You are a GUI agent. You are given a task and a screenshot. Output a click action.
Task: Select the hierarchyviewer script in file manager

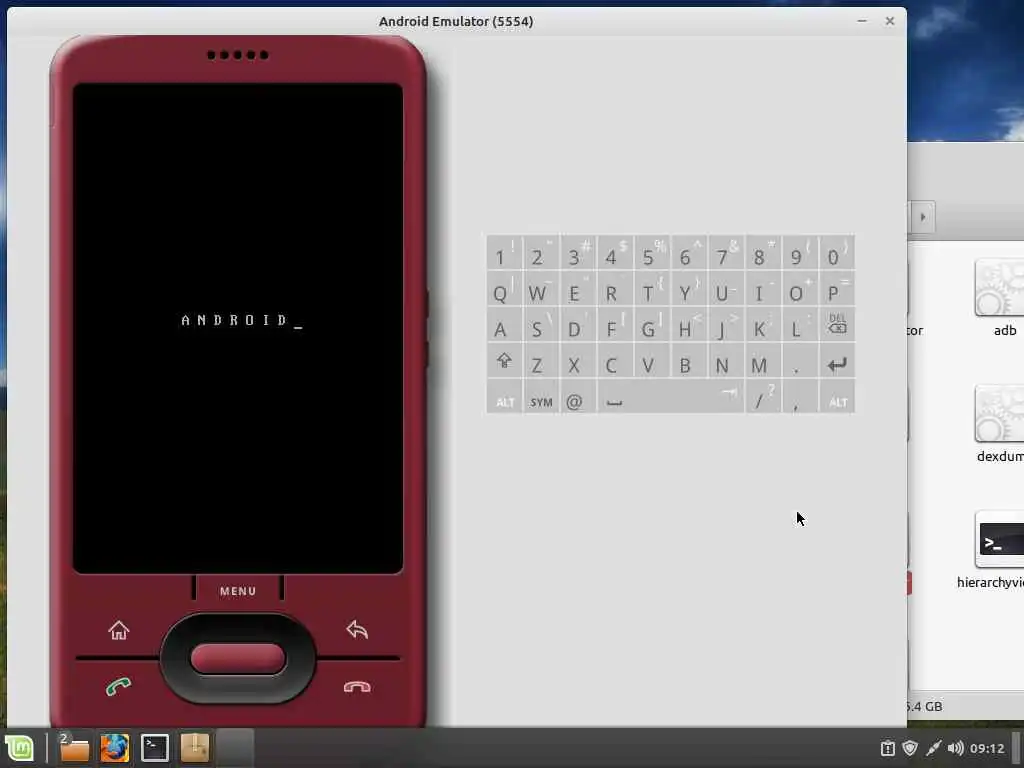coord(993,550)
